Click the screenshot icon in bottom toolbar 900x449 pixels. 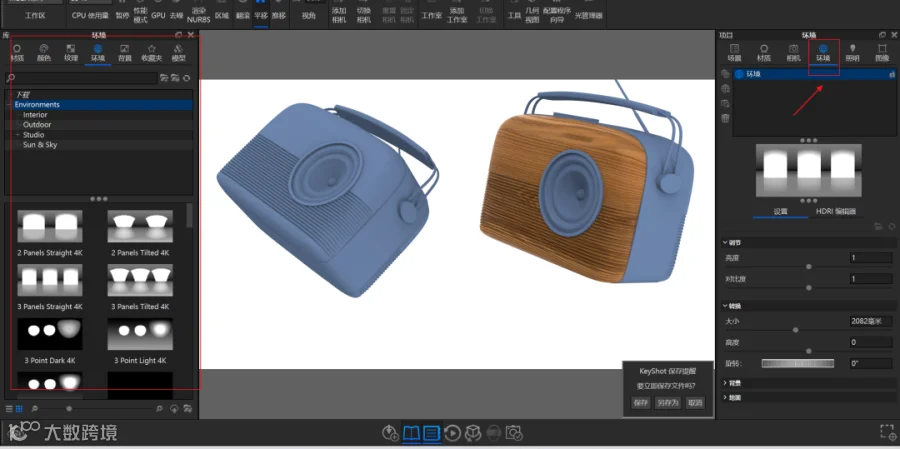coord(514,433)
